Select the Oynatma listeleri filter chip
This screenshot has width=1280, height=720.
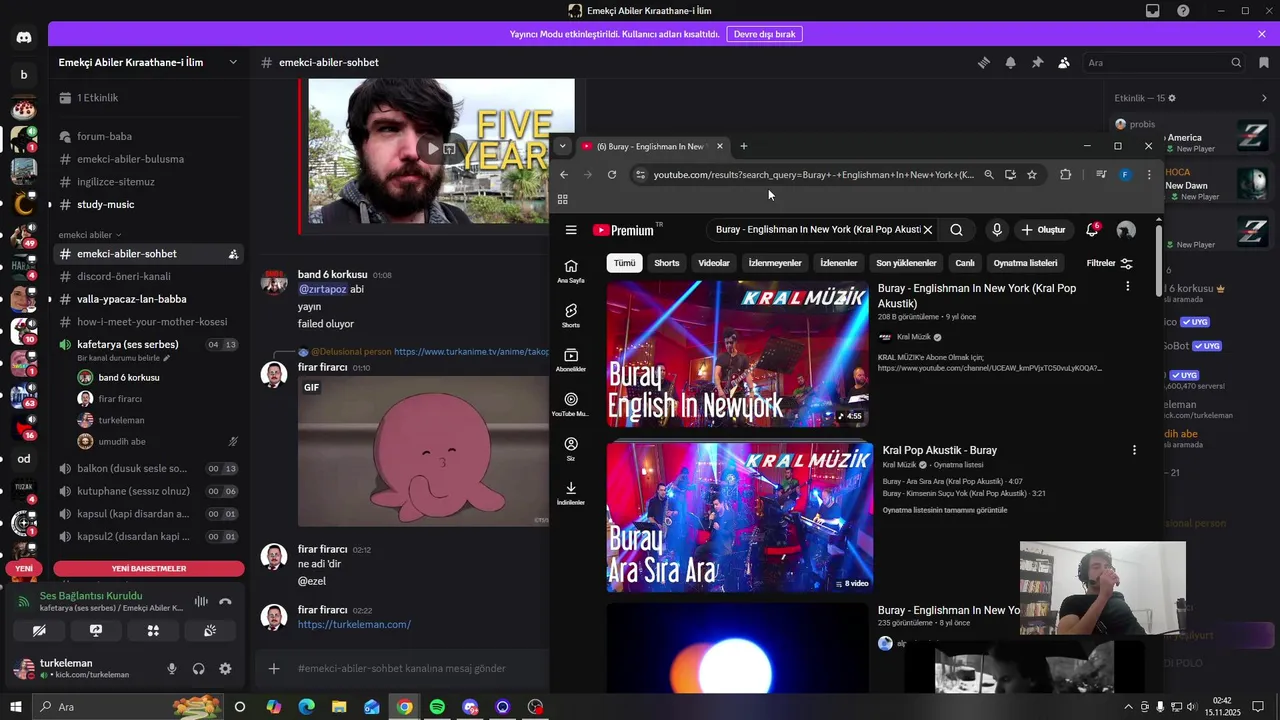coord(1025,263)
